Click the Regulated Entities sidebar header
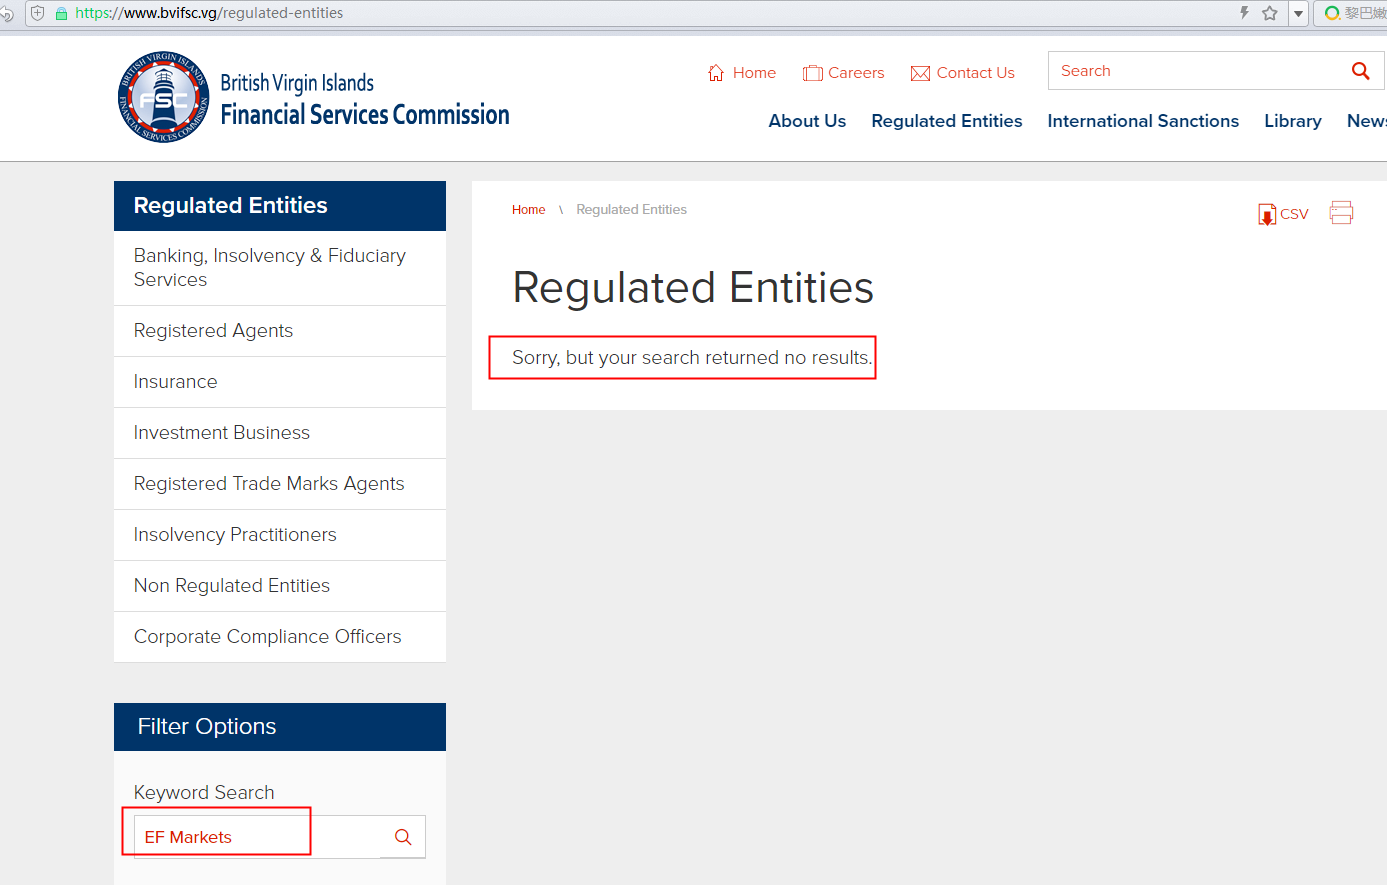The width and height of the screenshot is (1387, 885). tap(280, 206)
